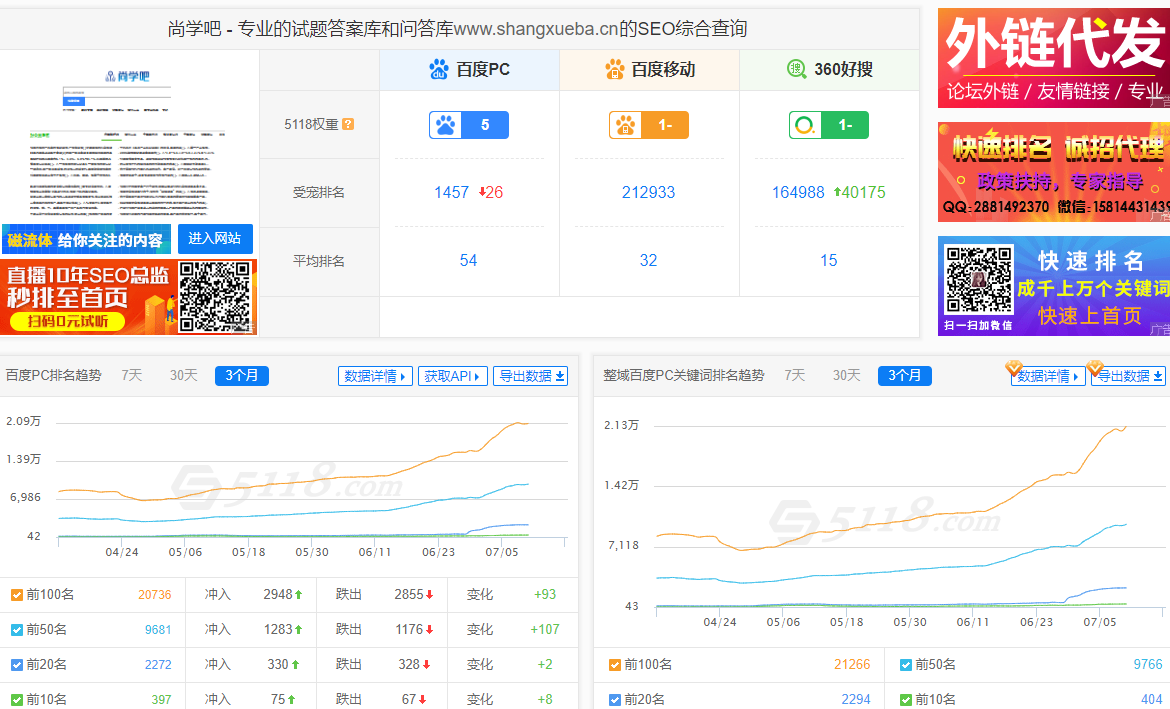Toggle the 前20名 checkbox in left panel
Screen dimensions: 1170x709
click(x=16, y=665)
